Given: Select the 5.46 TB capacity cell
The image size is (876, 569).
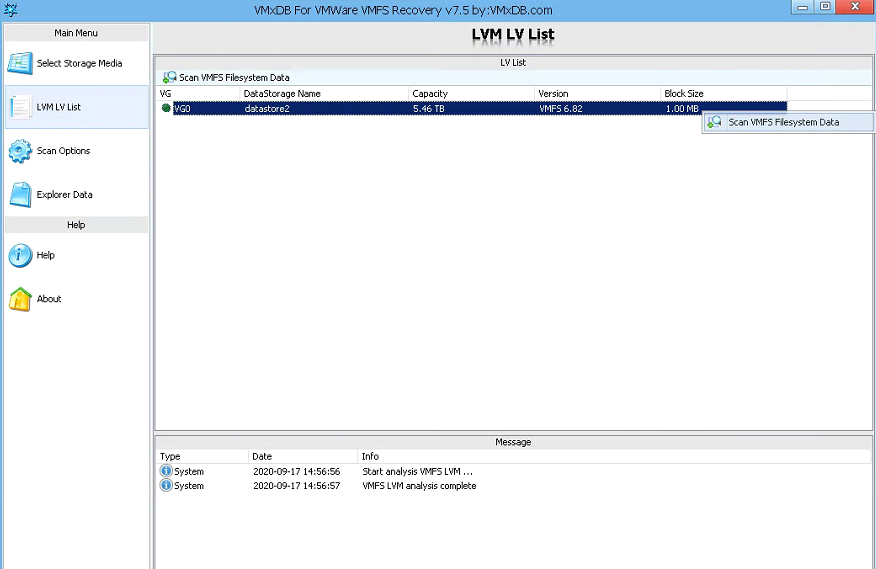Looking at the screenshot, I should [x=429, y=108].
